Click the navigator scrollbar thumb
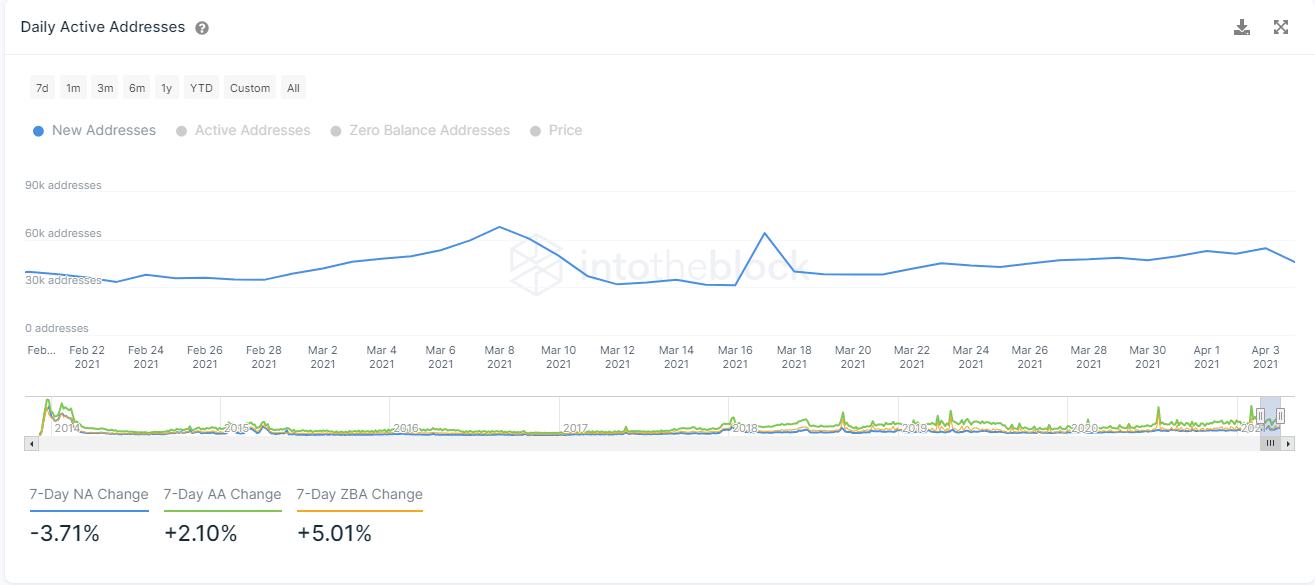The width and height of the screenshot is (1315, 585). (1270, 443)
